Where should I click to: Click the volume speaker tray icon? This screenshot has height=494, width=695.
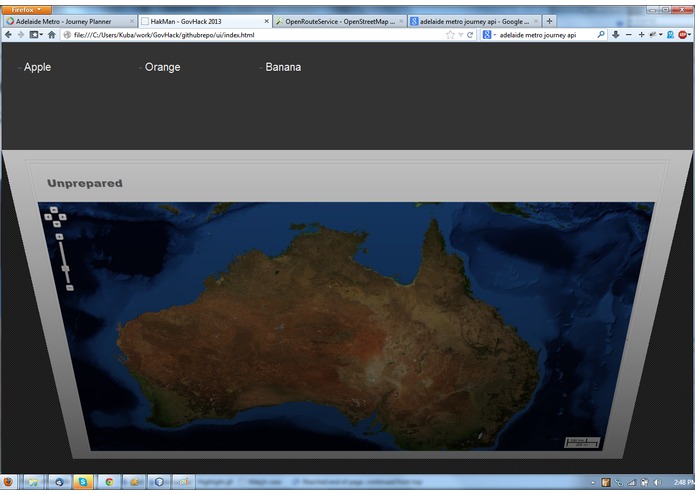coord(657,482)
